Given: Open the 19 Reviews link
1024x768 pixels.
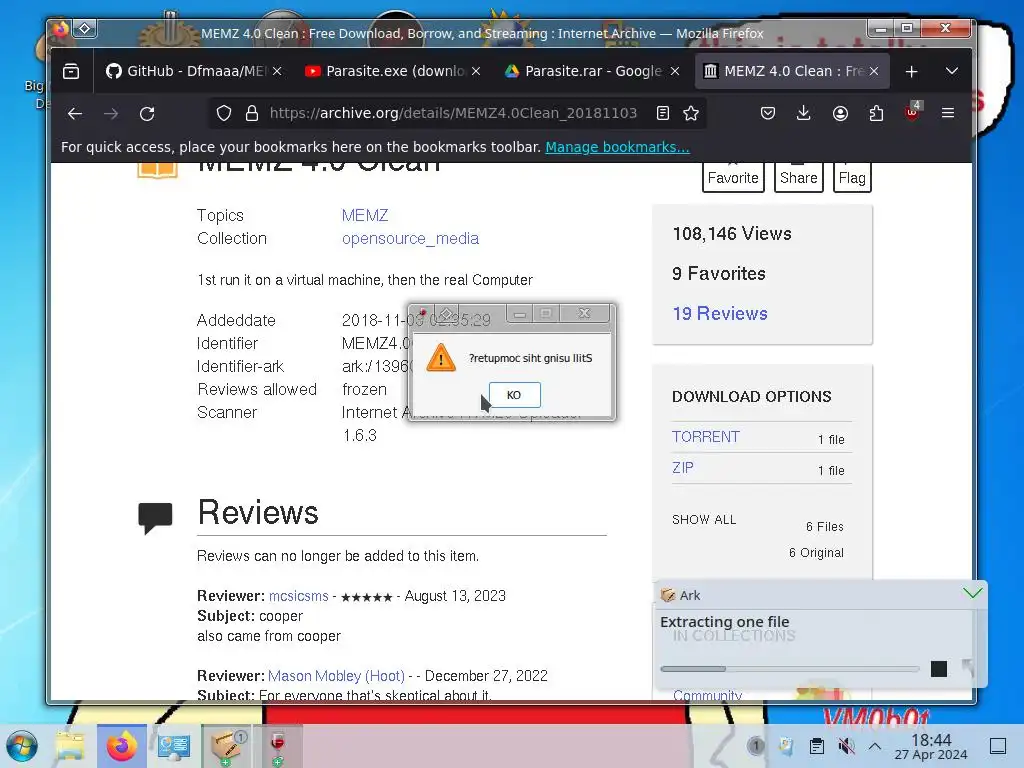Looking at the screenshot, I should click(x=720, y=313).
